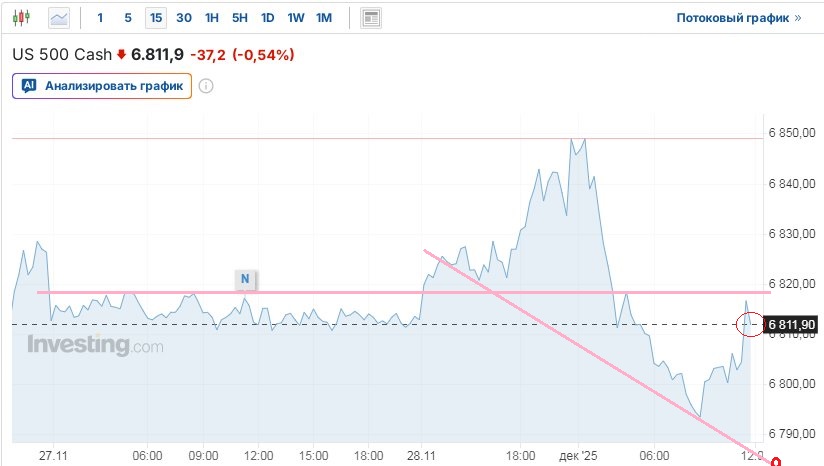Choose the 5H timeframe
Viewport: 824px width, 466px height.
pos(240,18)
